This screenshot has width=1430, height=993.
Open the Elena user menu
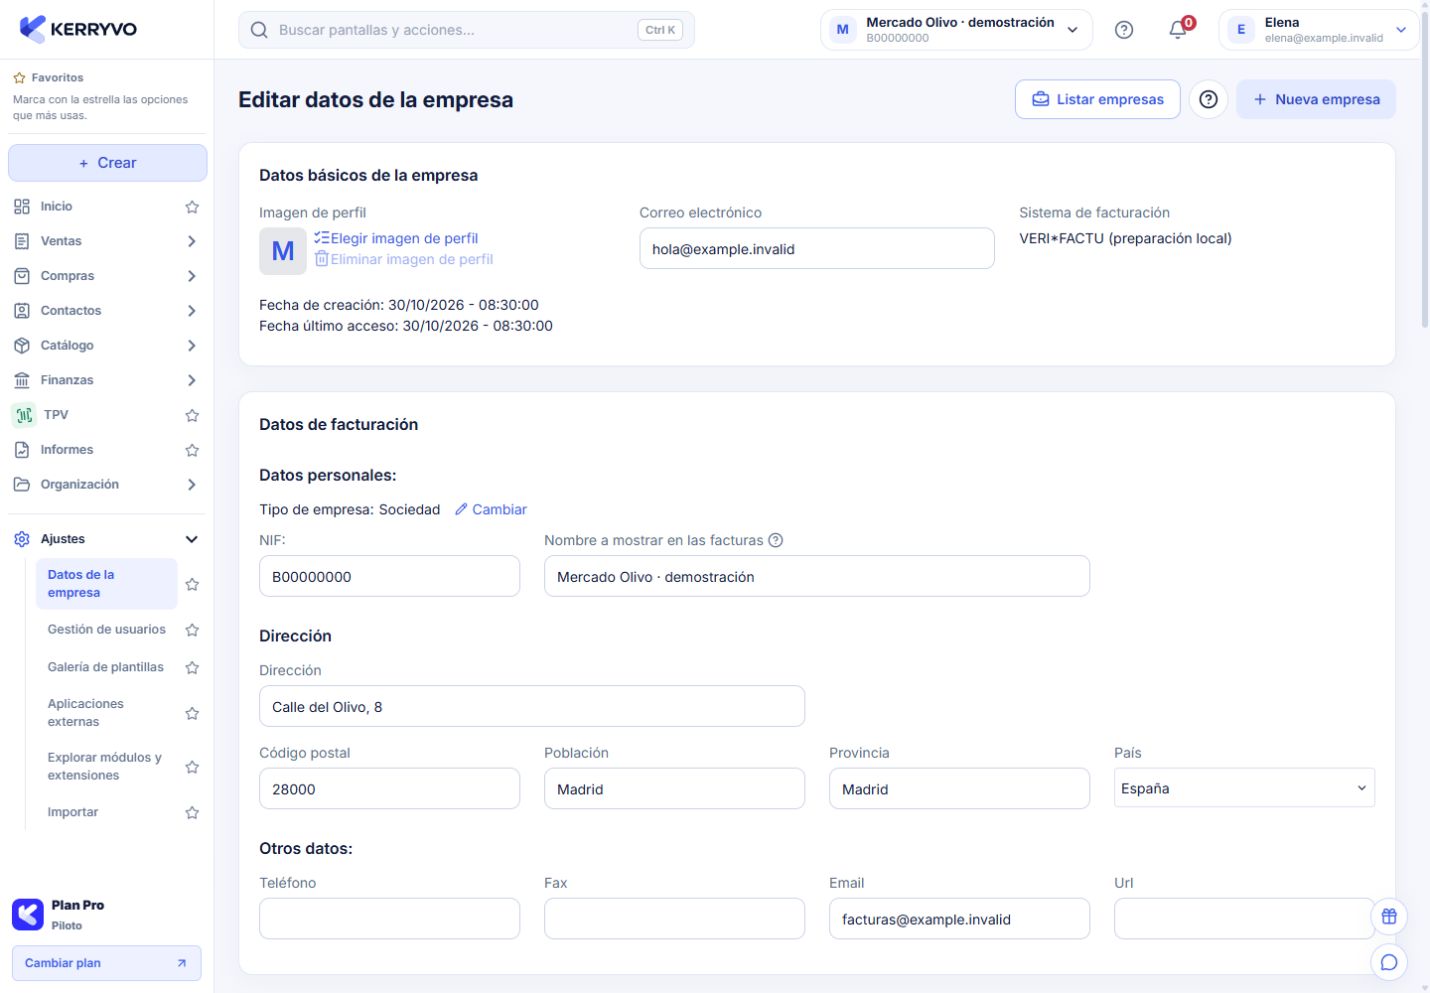pos(1318,30)
